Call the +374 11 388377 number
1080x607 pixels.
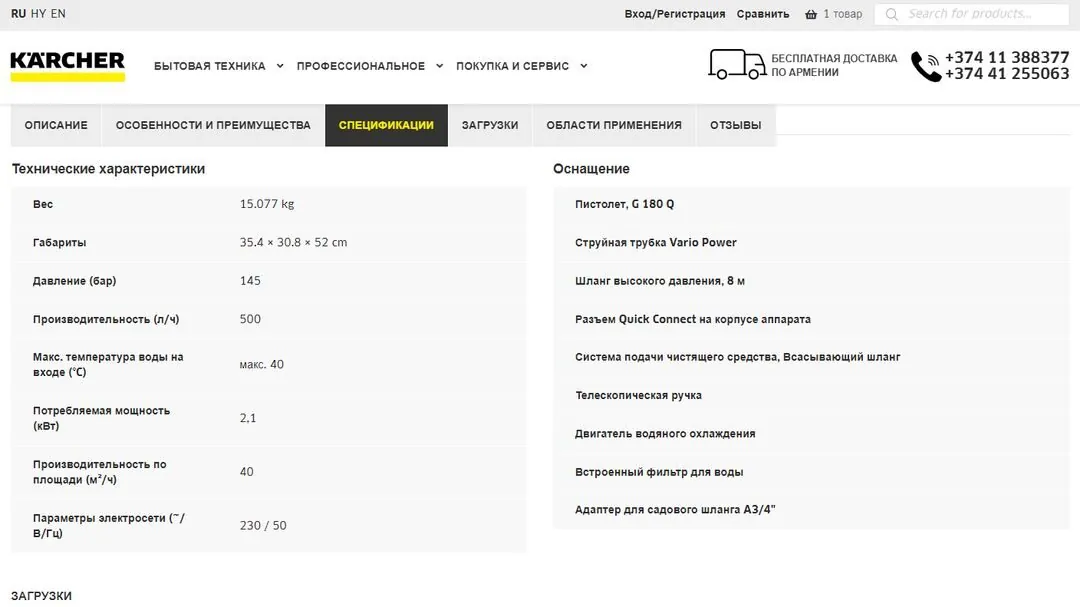(1007, 58)
